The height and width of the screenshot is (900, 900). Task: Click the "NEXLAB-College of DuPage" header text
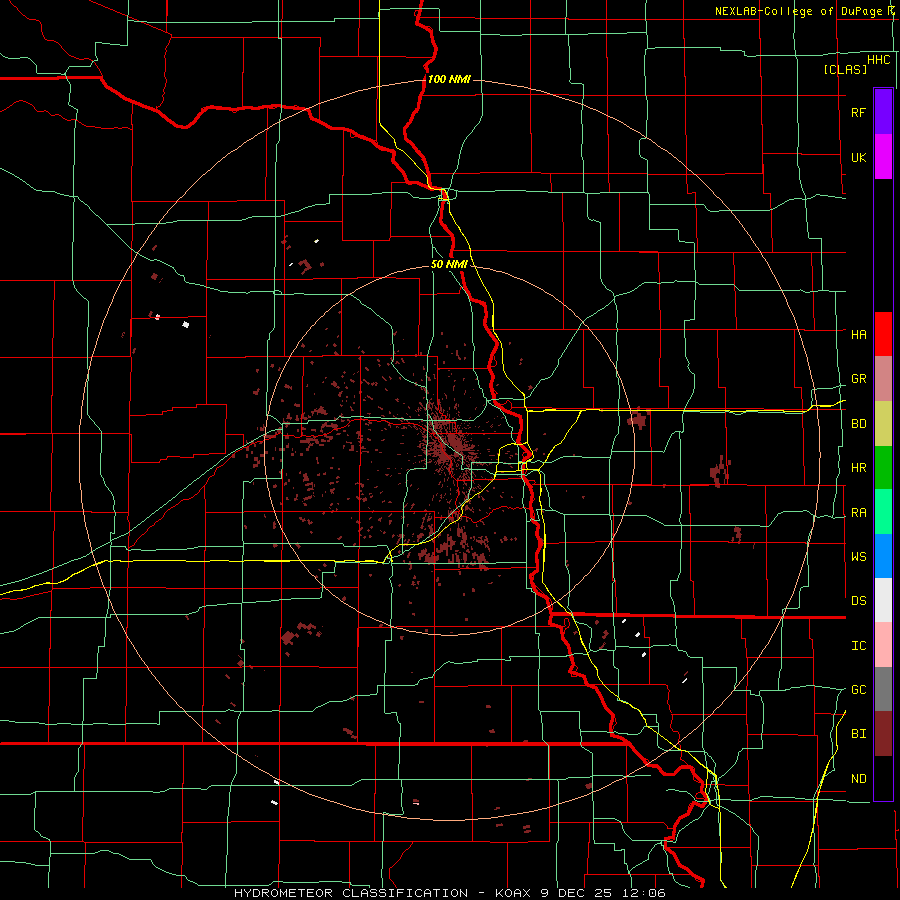pos(798,11)
